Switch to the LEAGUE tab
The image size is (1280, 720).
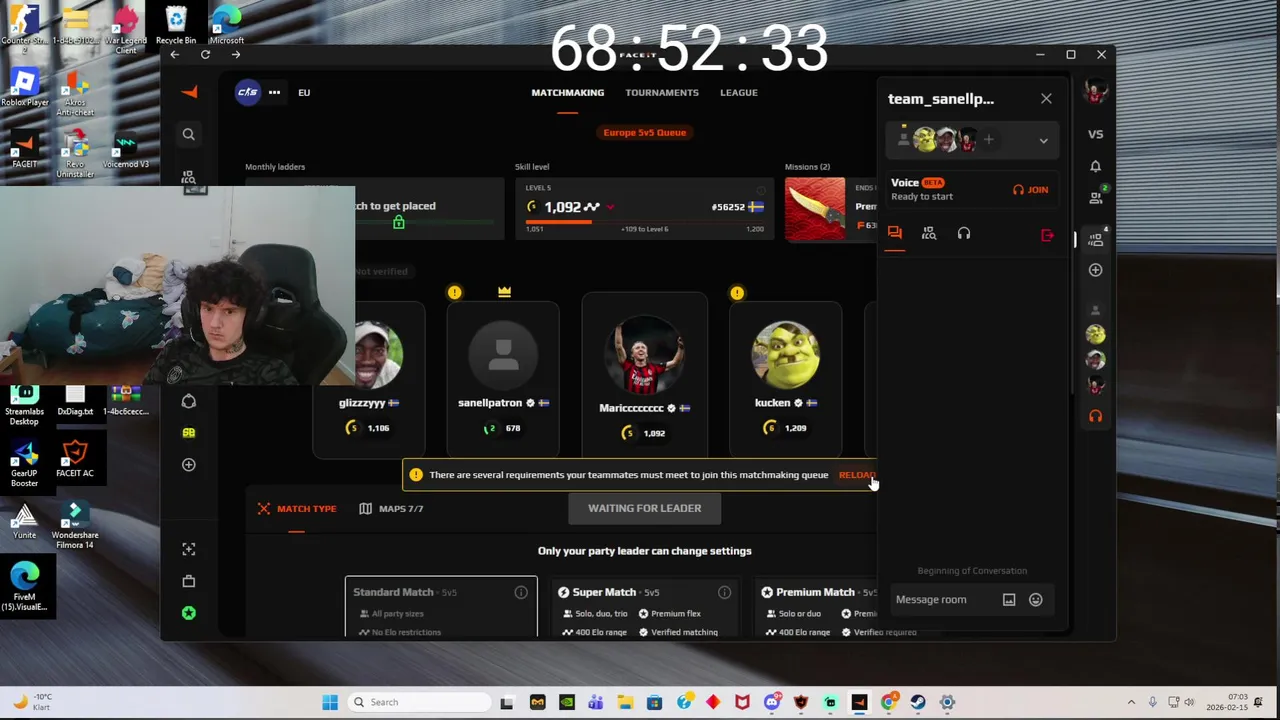point(739,92)
